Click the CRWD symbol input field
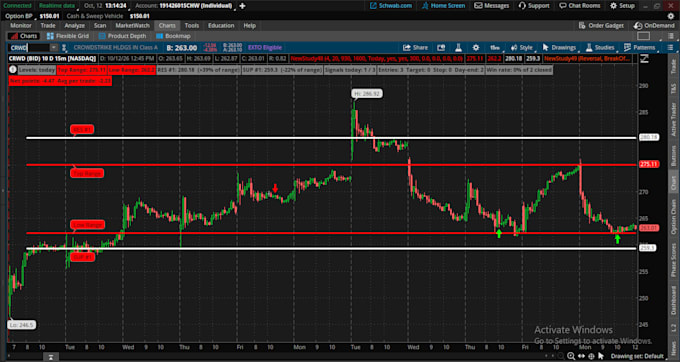 pyautogui.click(x=29, y=48)
